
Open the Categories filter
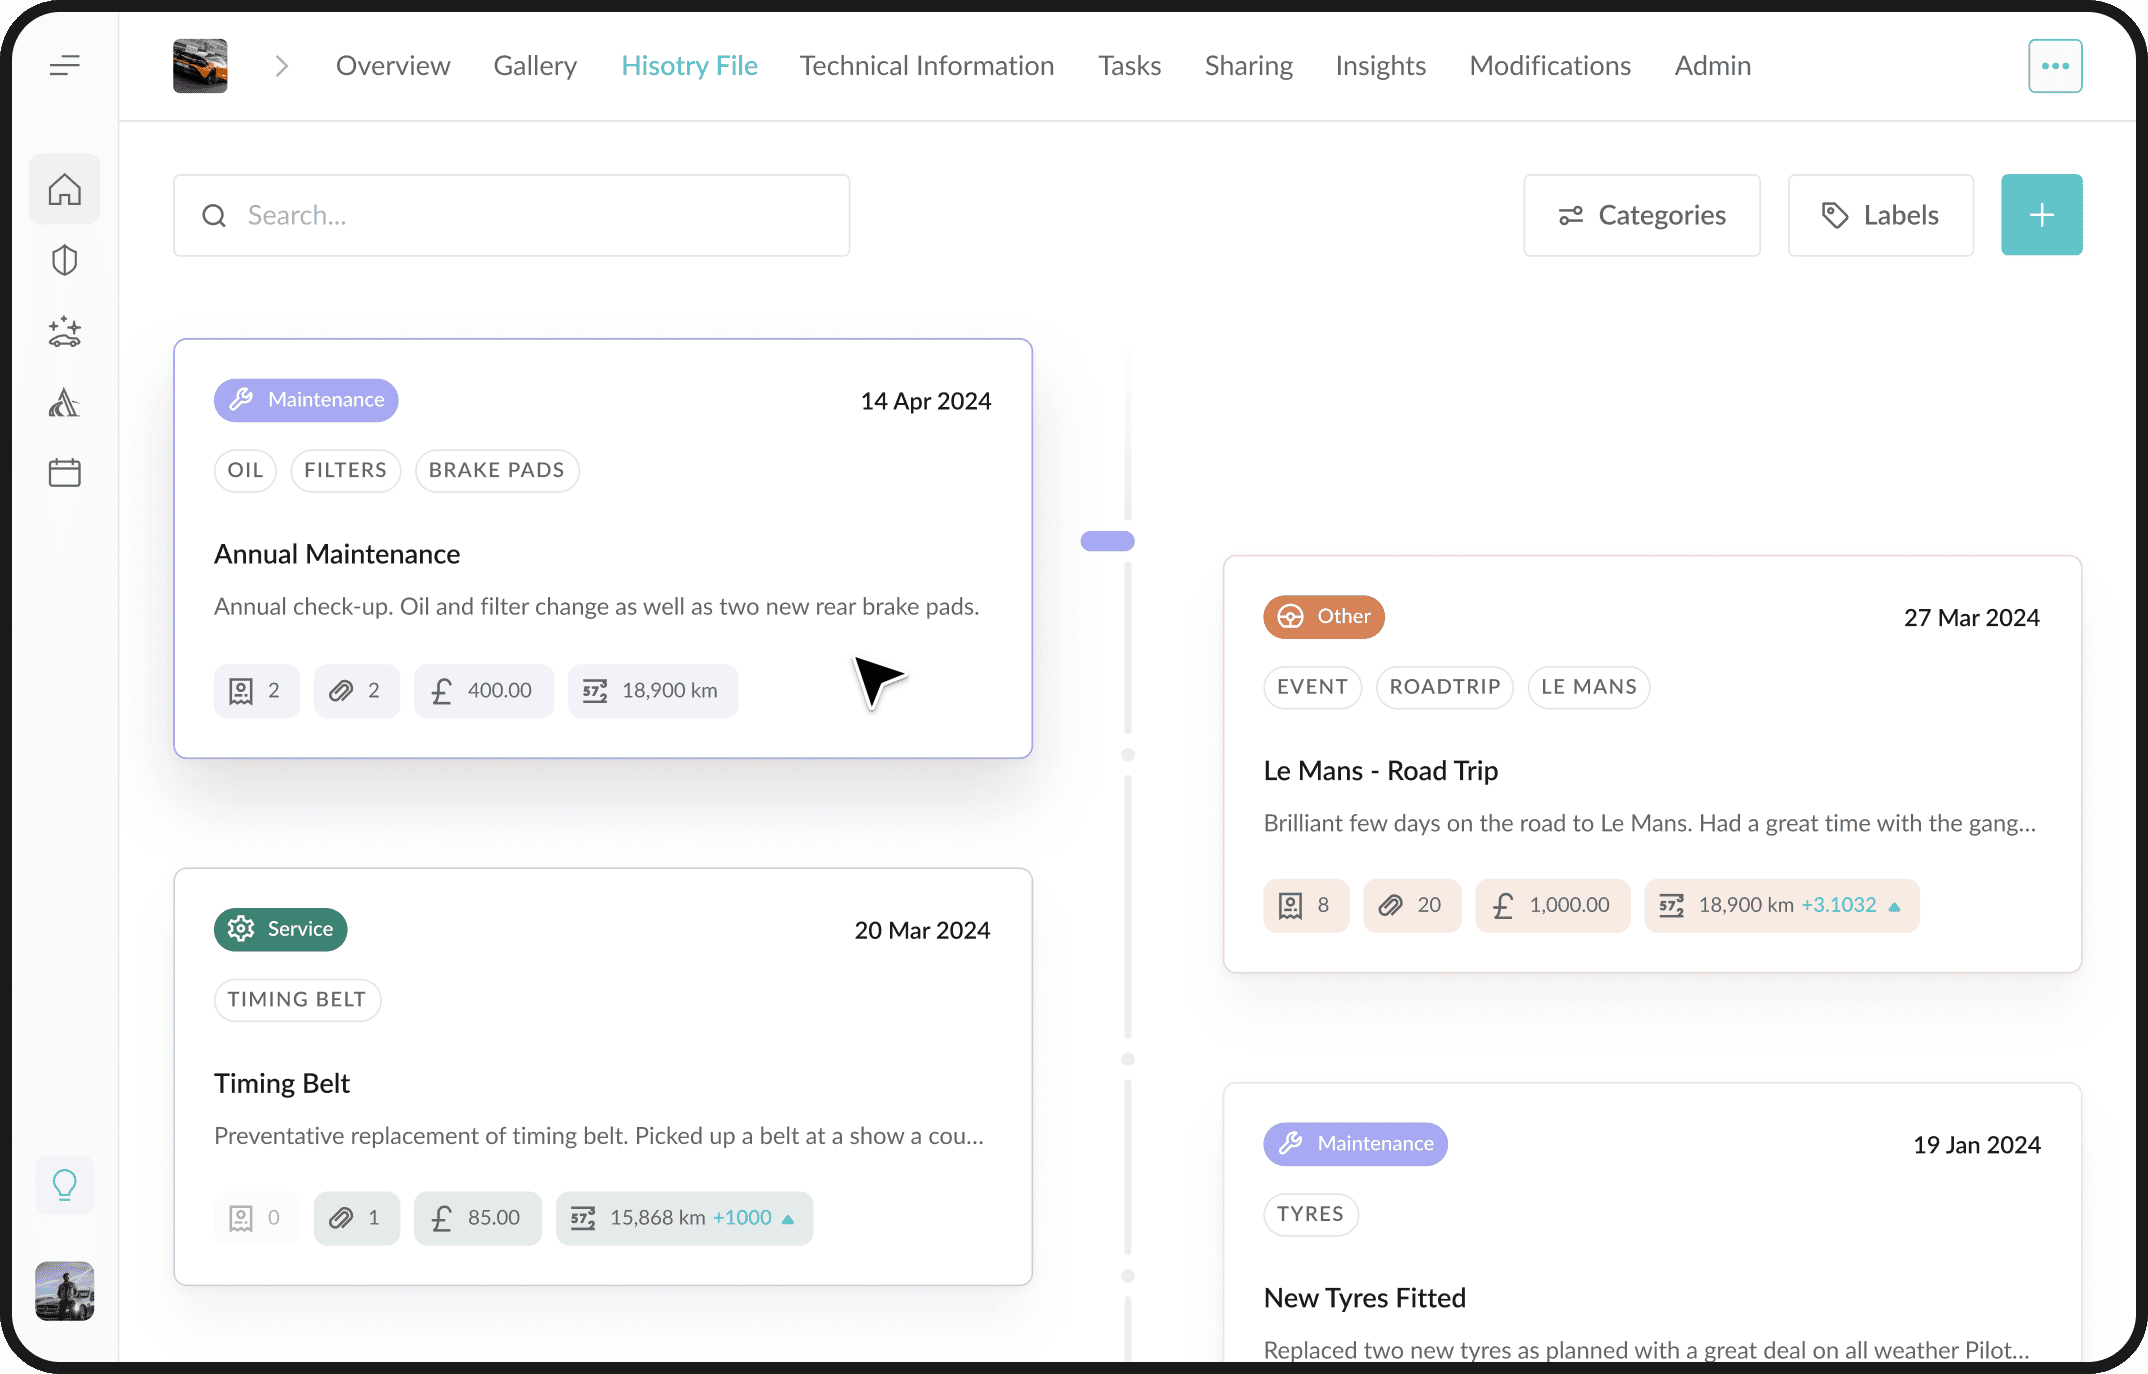click(1641, 215)
